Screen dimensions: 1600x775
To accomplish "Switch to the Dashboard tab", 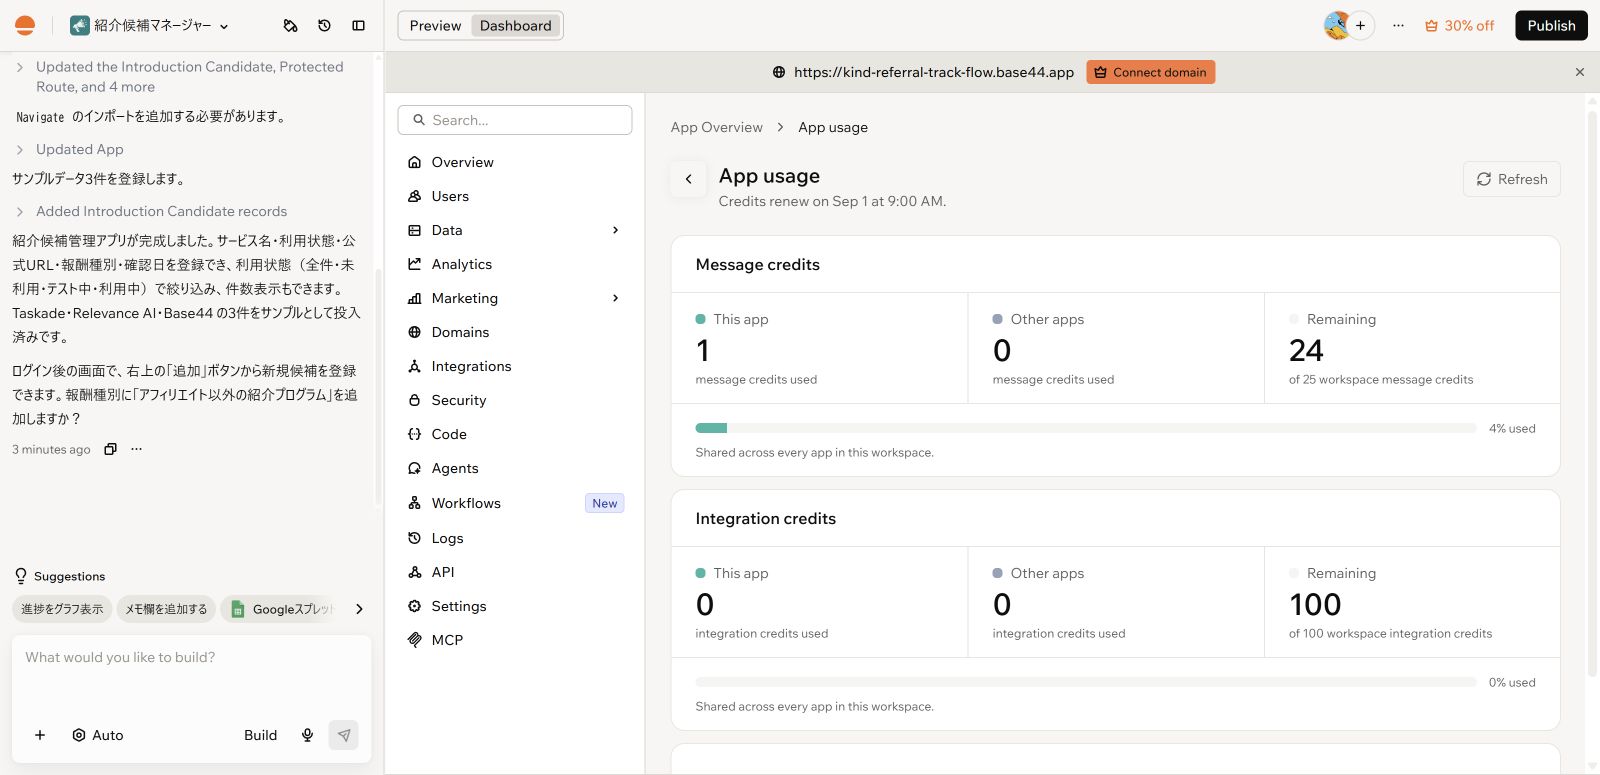I will point(515,26).
